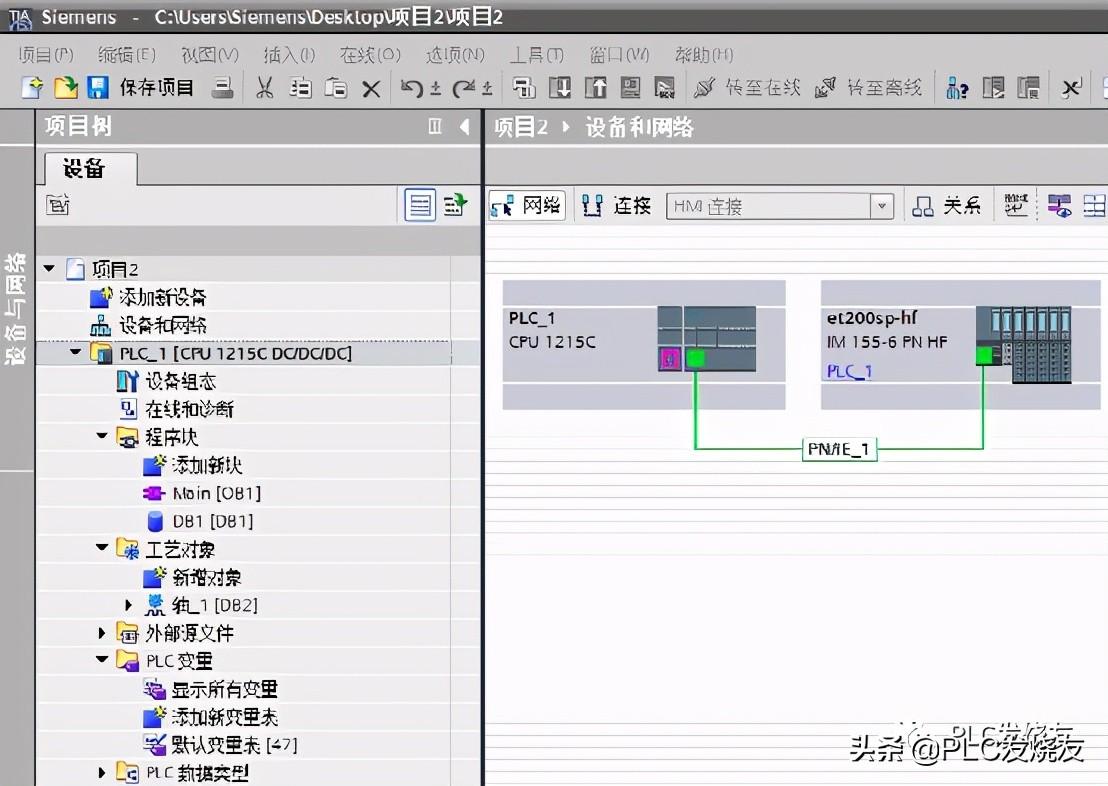This screenshot has width=1108, height=786.
Task: Click the Stop CPU icon
Action: tap(1028, 88)
